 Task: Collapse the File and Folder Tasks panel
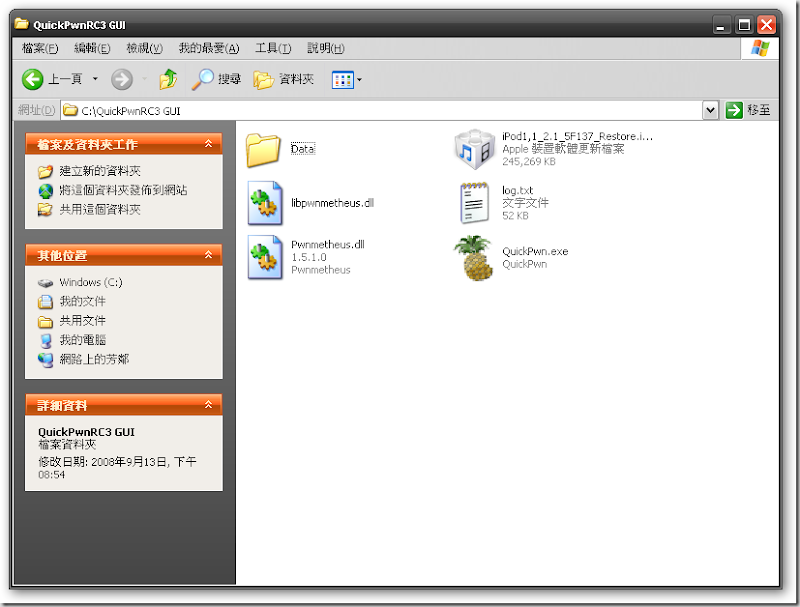click(x=208, y=144)
